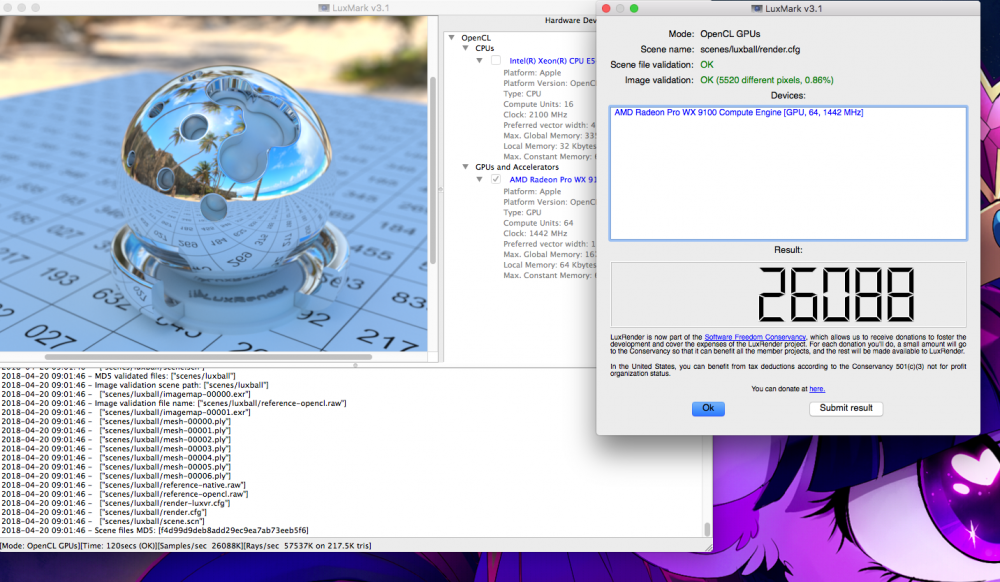1000x582 pixels.
Task: Toggle the Intel Xeon CPU checkbox
Action: (x=496, y=61)
